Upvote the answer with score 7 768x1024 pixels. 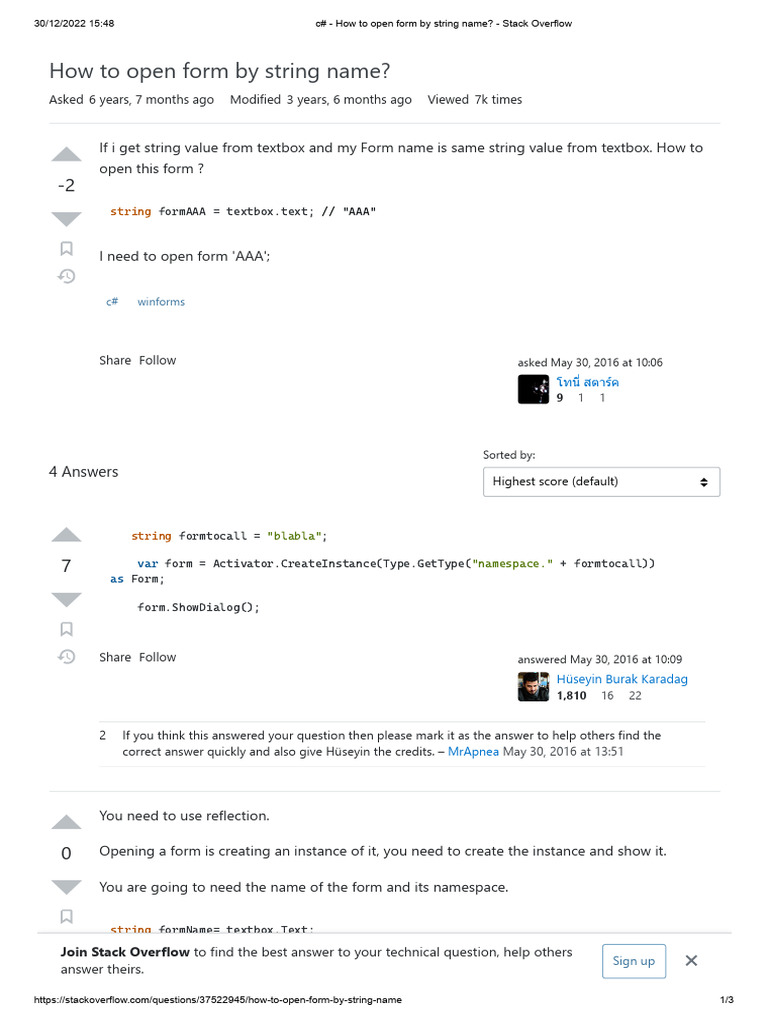point(66,534)
